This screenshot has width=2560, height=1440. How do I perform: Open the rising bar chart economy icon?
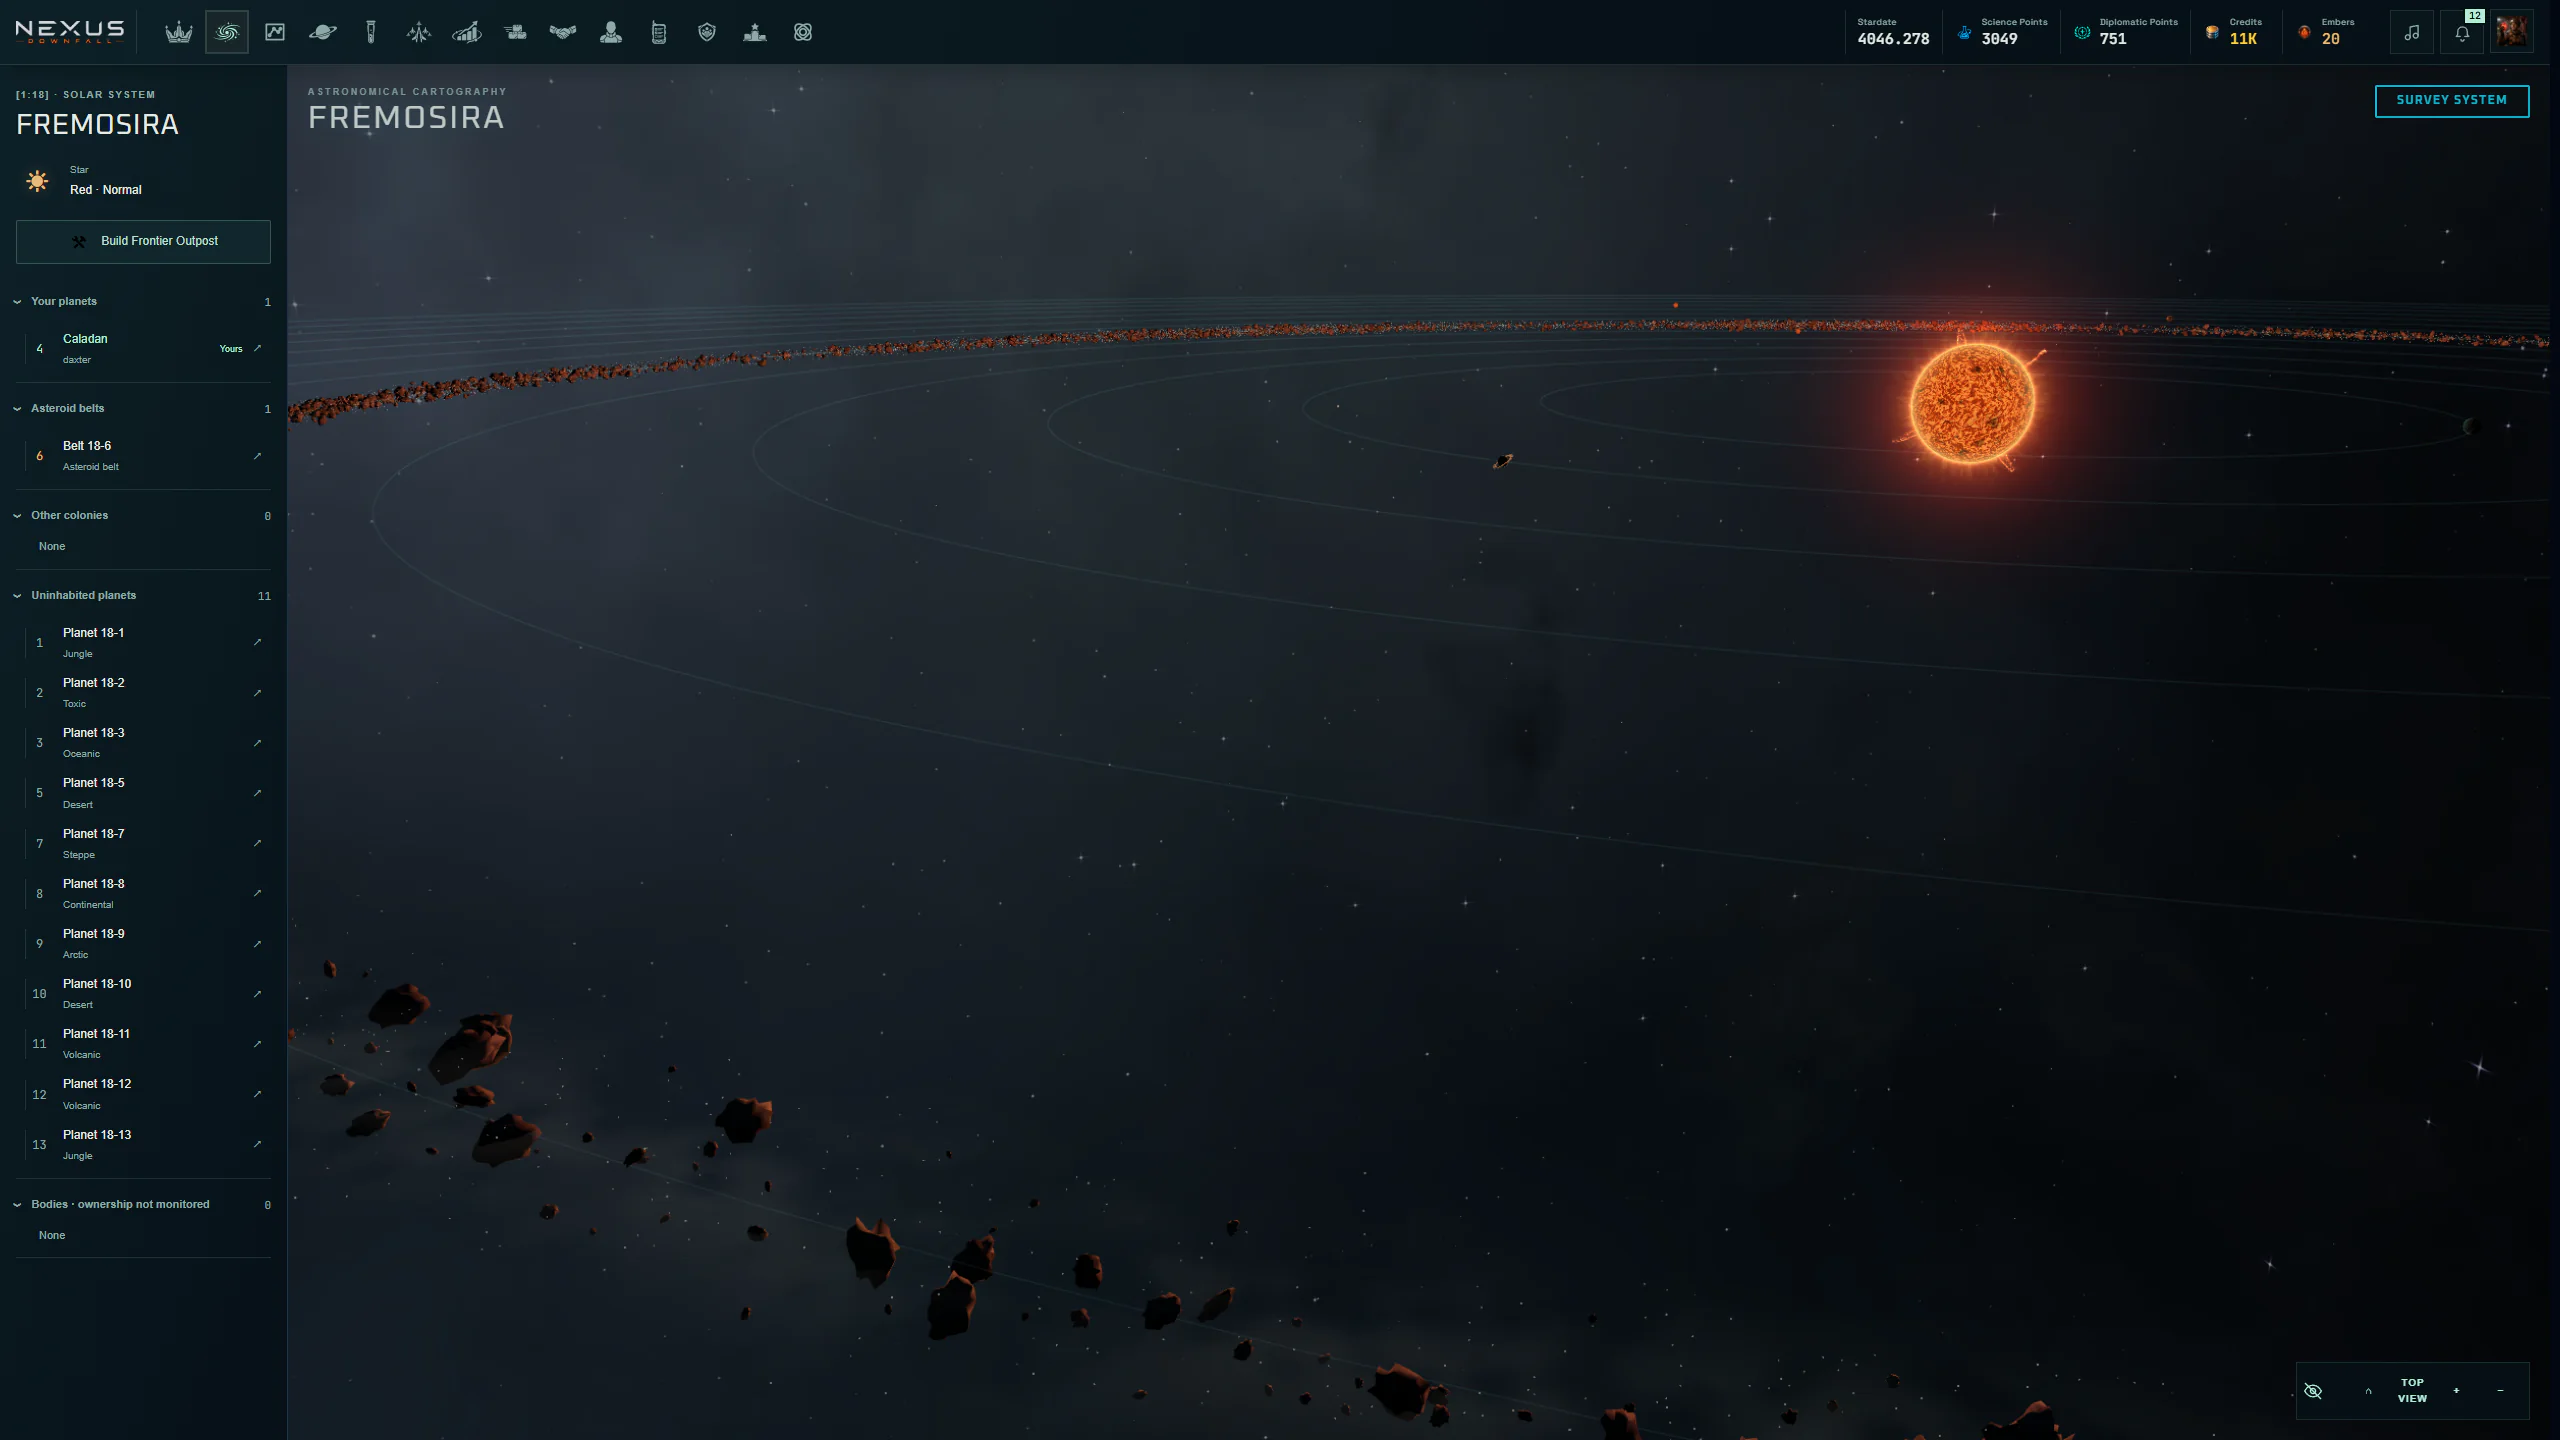467,33
